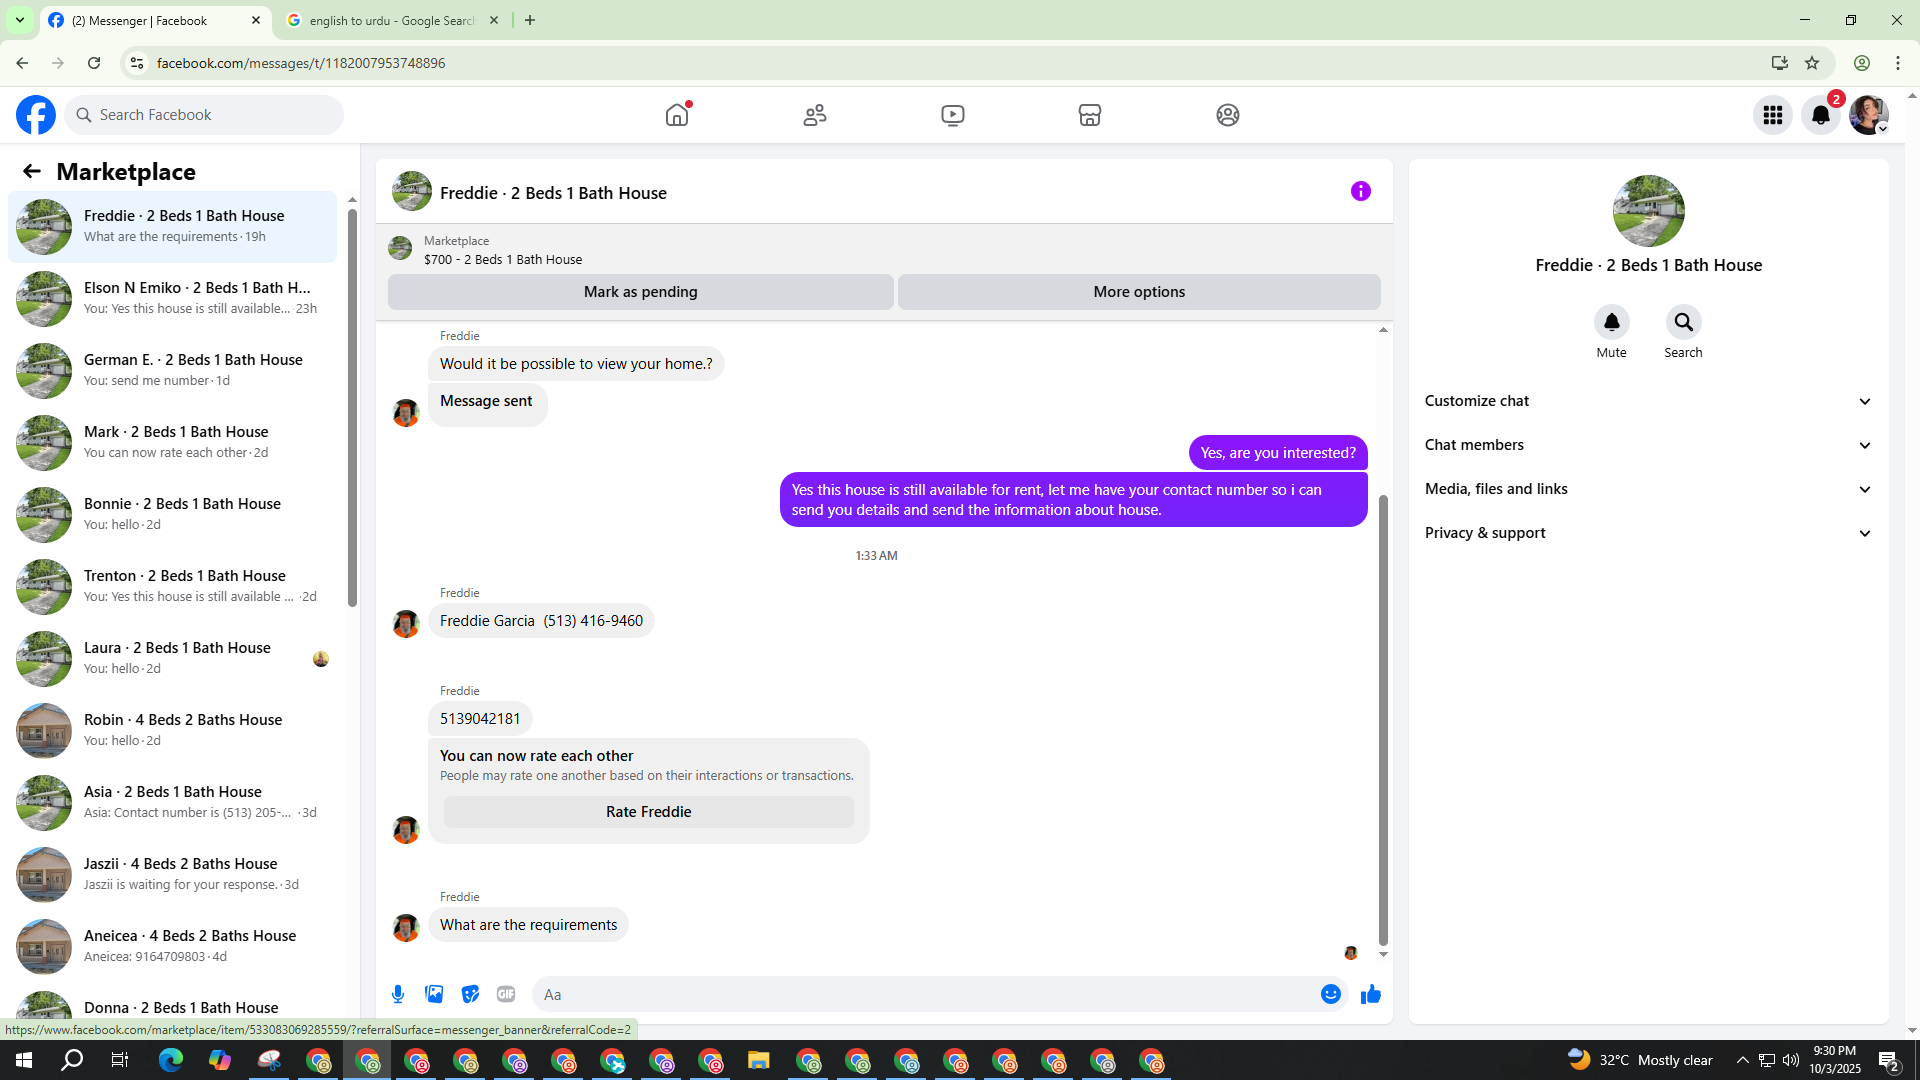Viewport: 1920px width, 1080px height.
Task: Click the Search Facebook field
Action: coord(205,115)
